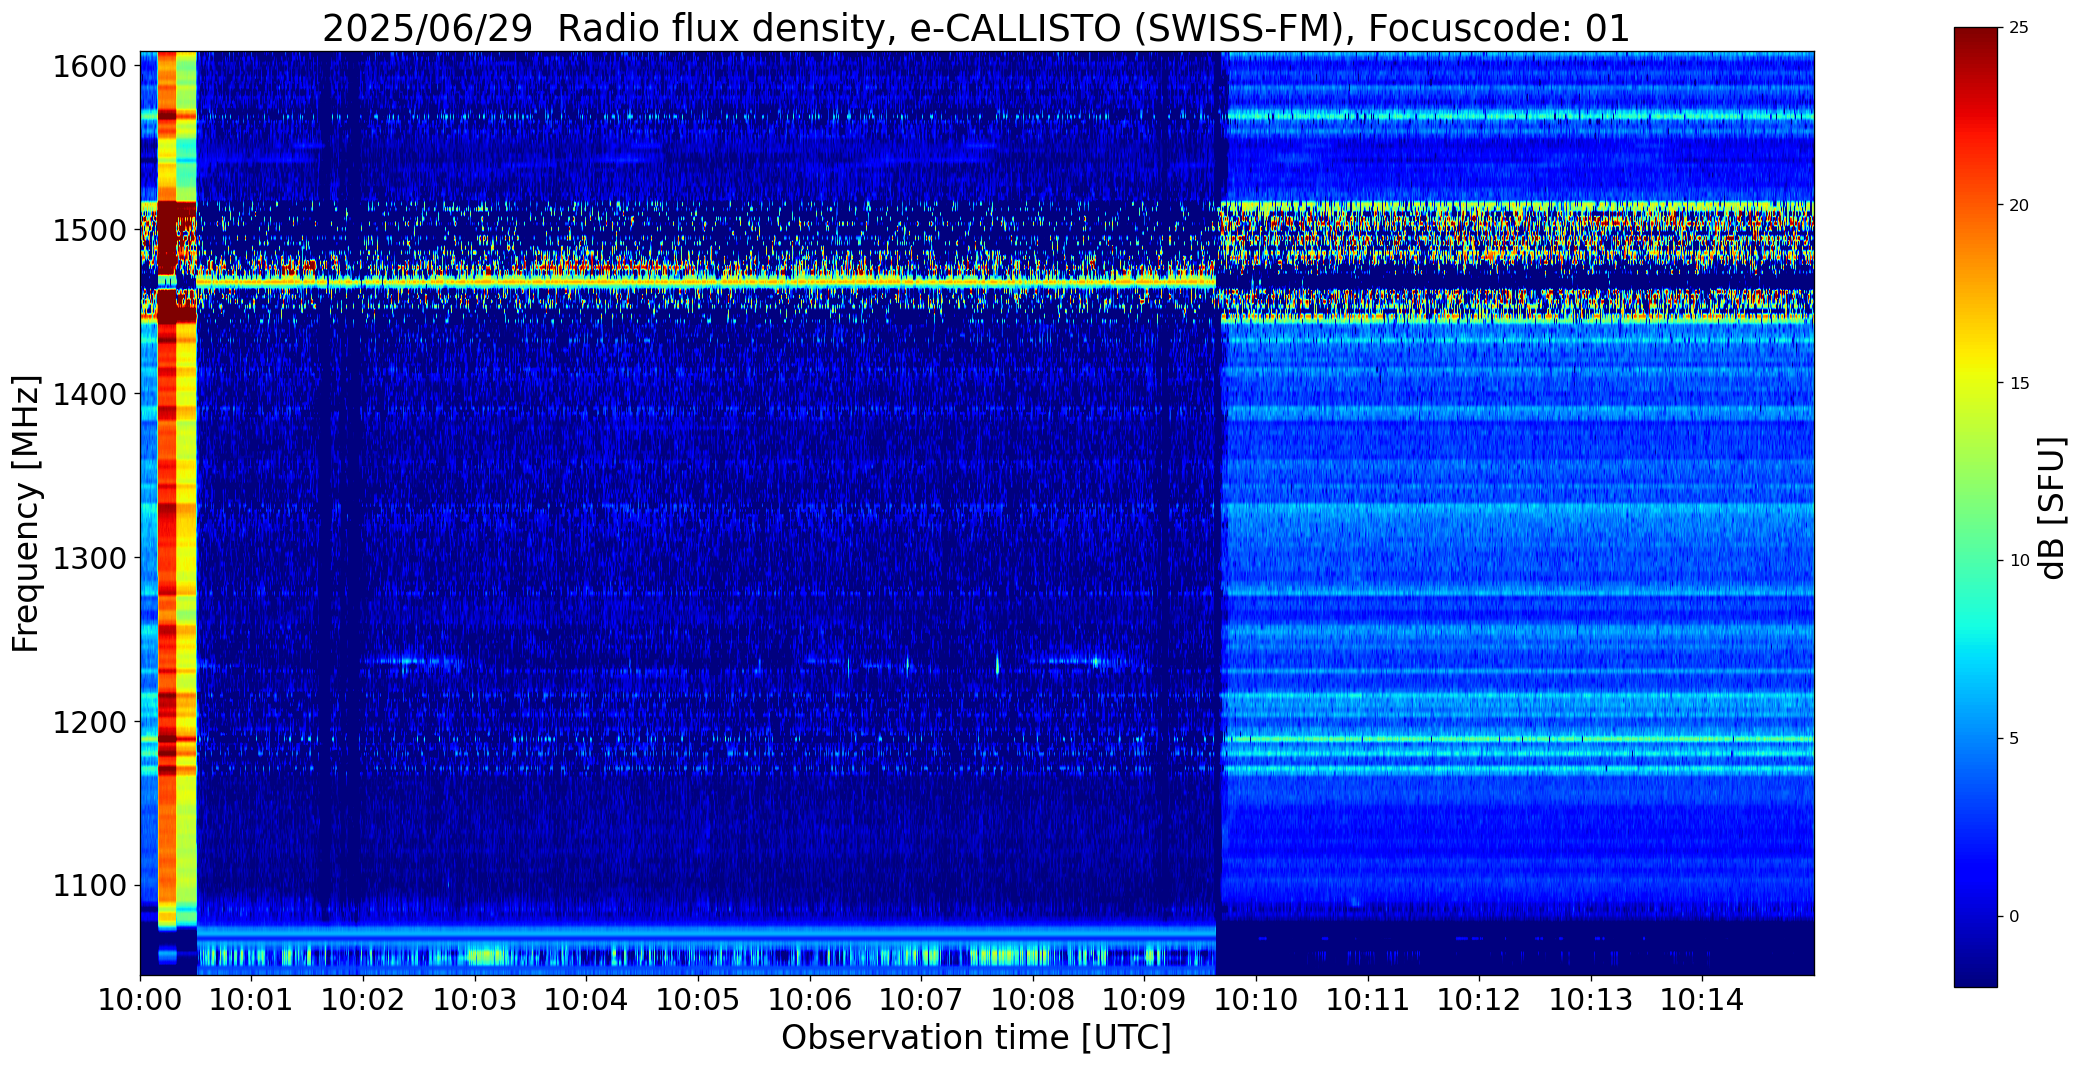The image size is (2082, 1067).
Task: Click the colorbar tick label 25
Action: (2019, 28)
